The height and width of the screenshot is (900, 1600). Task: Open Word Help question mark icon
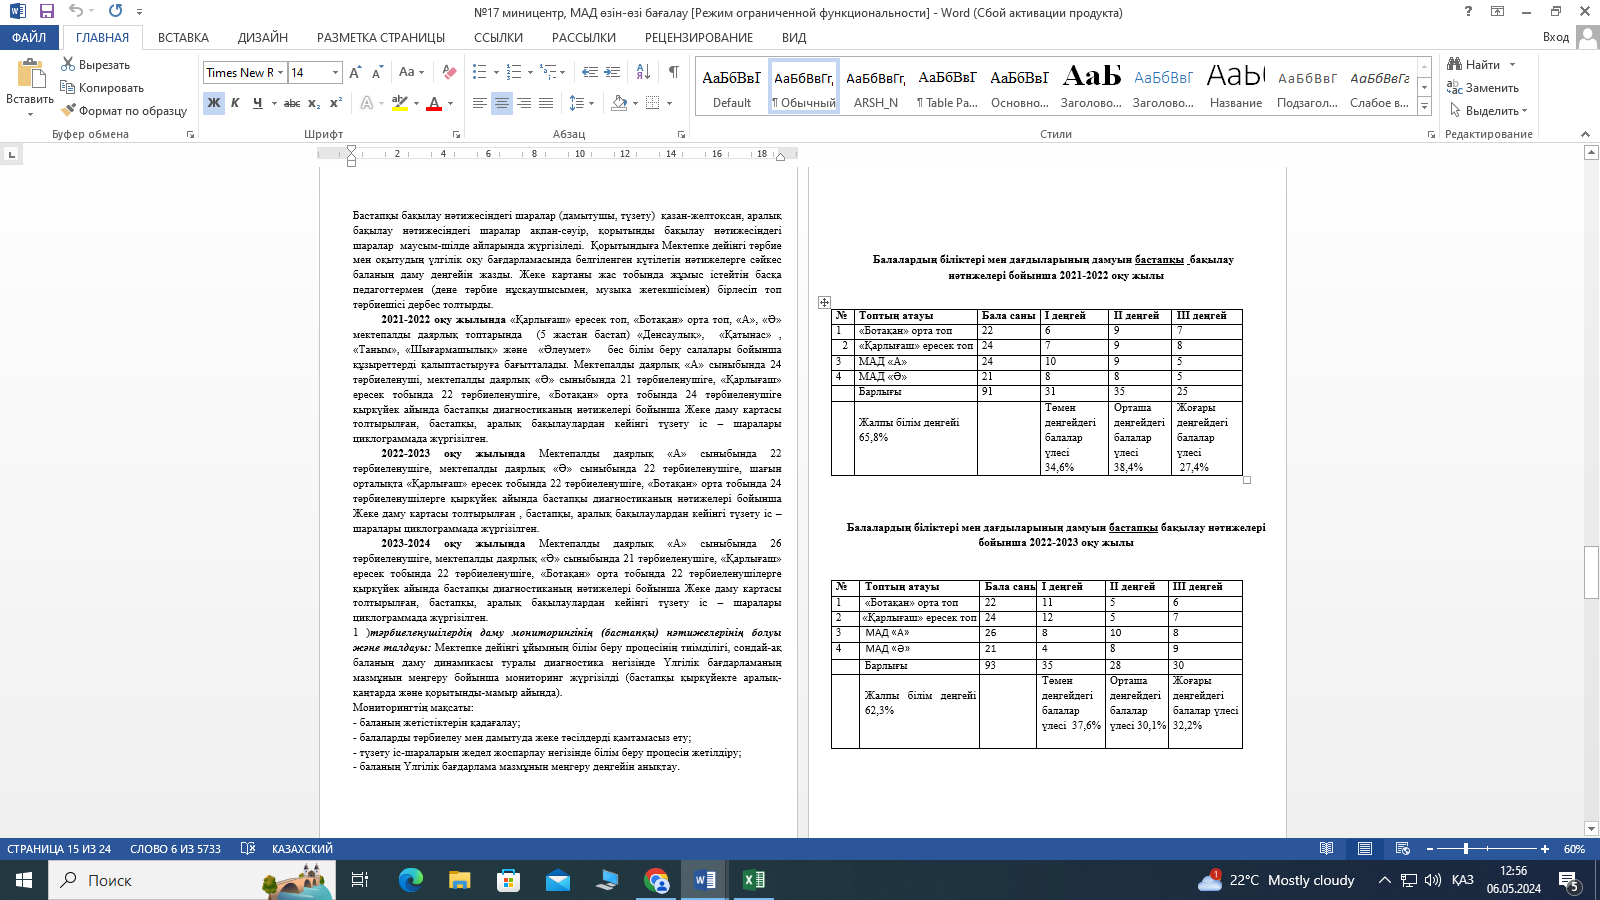[x=1468, y=11]
